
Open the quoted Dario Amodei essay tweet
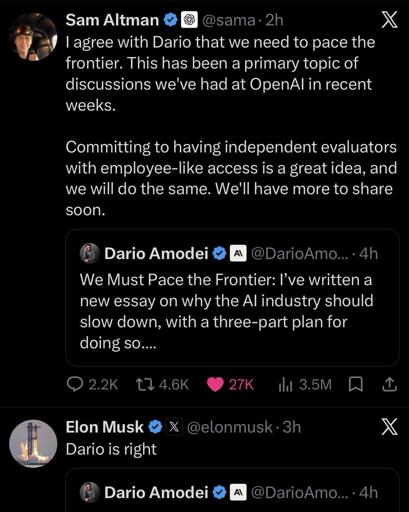click(x=232, y=298)
